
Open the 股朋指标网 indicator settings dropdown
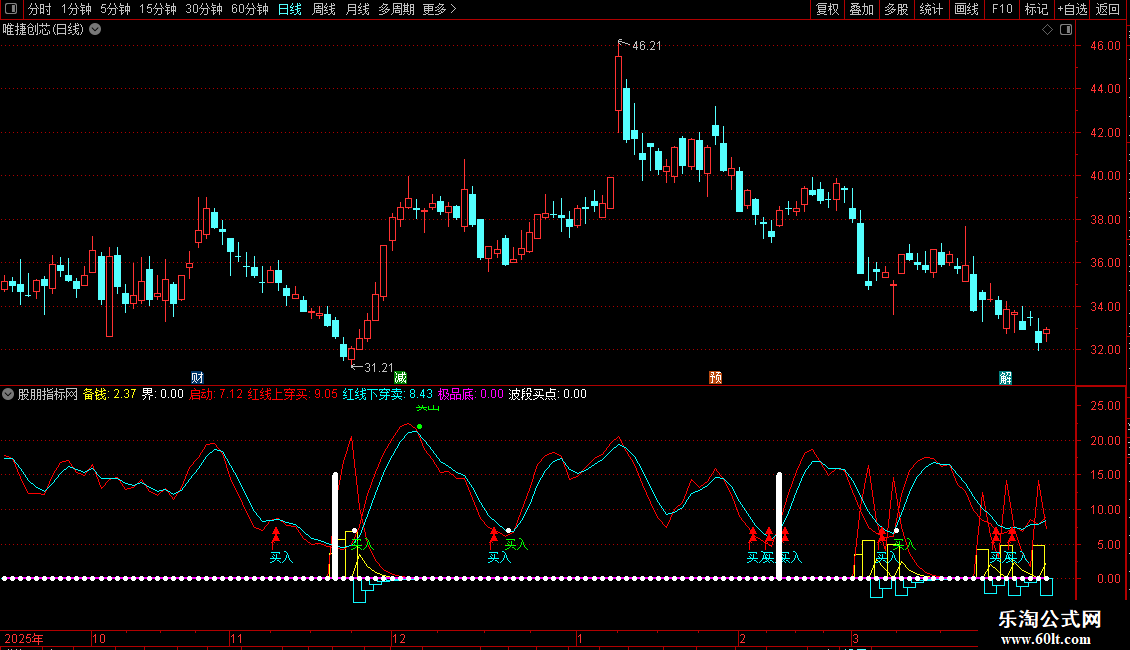(x=8, y=394)
